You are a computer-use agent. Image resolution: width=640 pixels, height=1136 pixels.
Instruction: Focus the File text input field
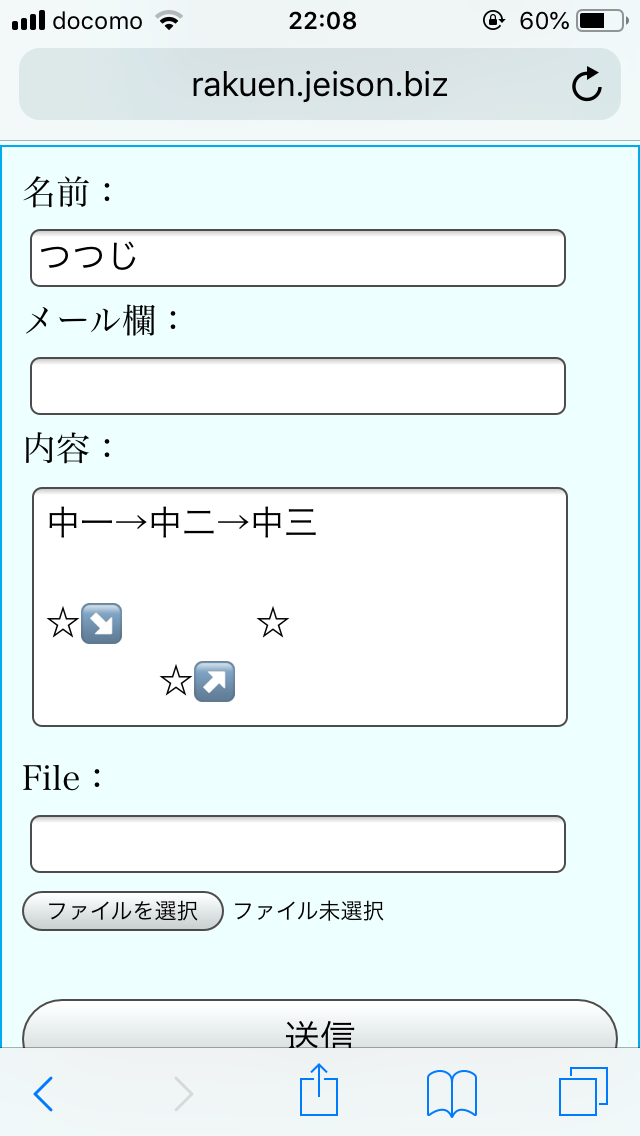[298, 844]
